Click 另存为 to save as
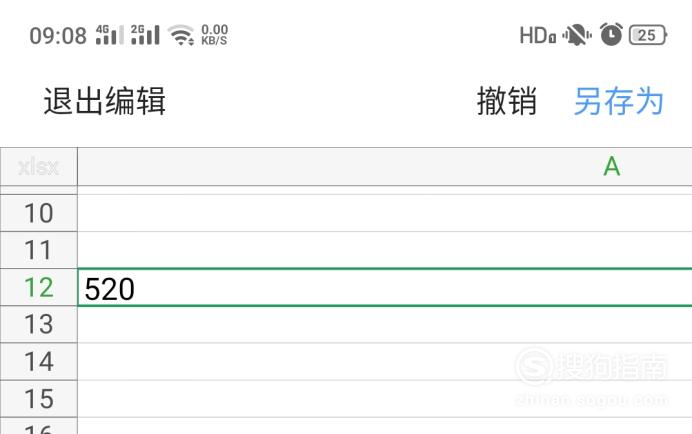The width and height of the screenshot is (692, 434). coord(619,101)
